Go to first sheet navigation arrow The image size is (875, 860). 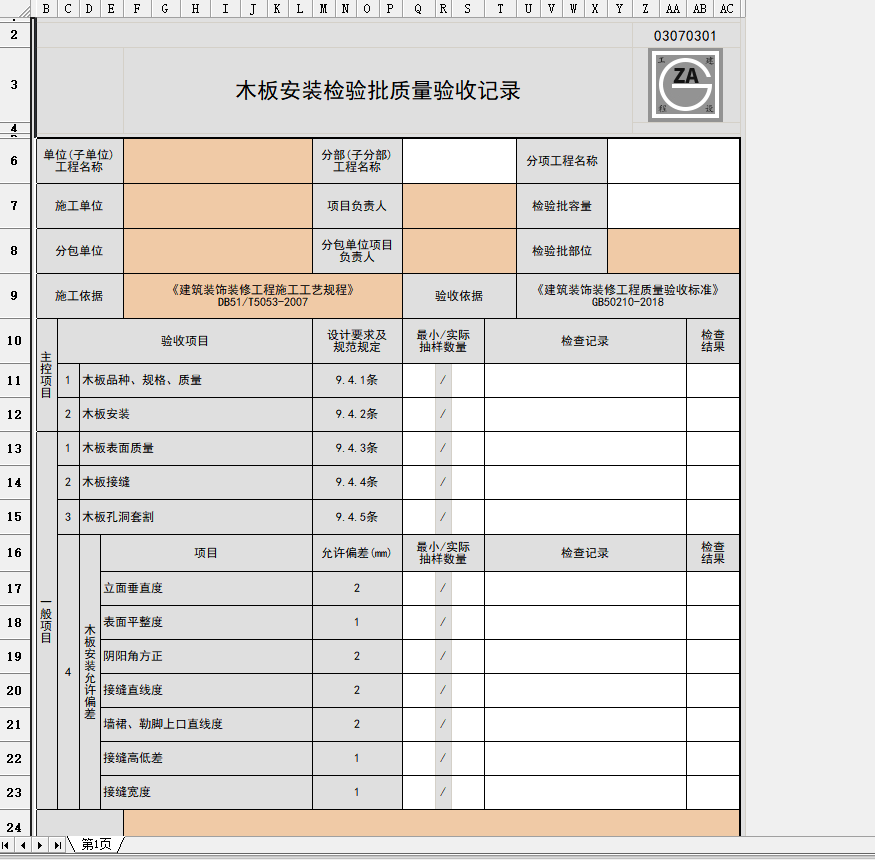[x=5, y=845]
